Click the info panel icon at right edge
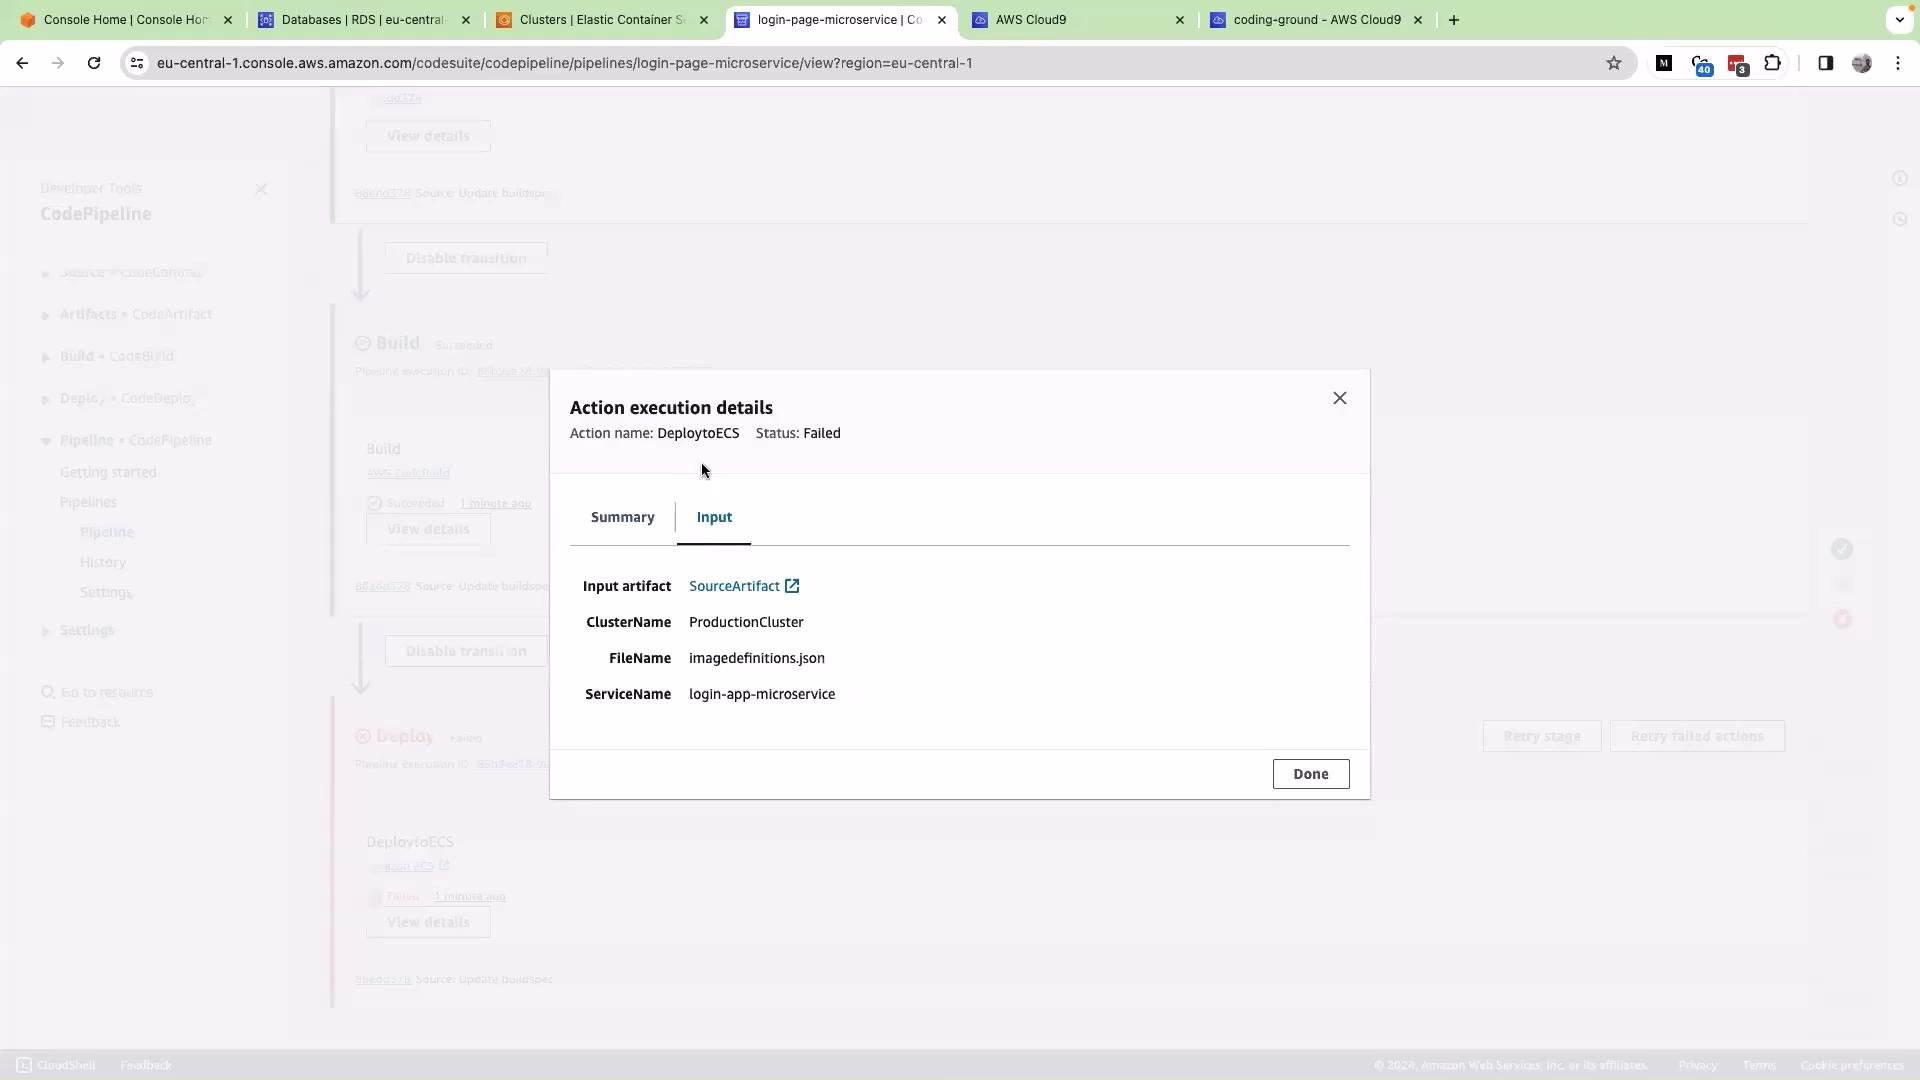This screenshot has width=1920, height=1080. (x=1899, y=178)
